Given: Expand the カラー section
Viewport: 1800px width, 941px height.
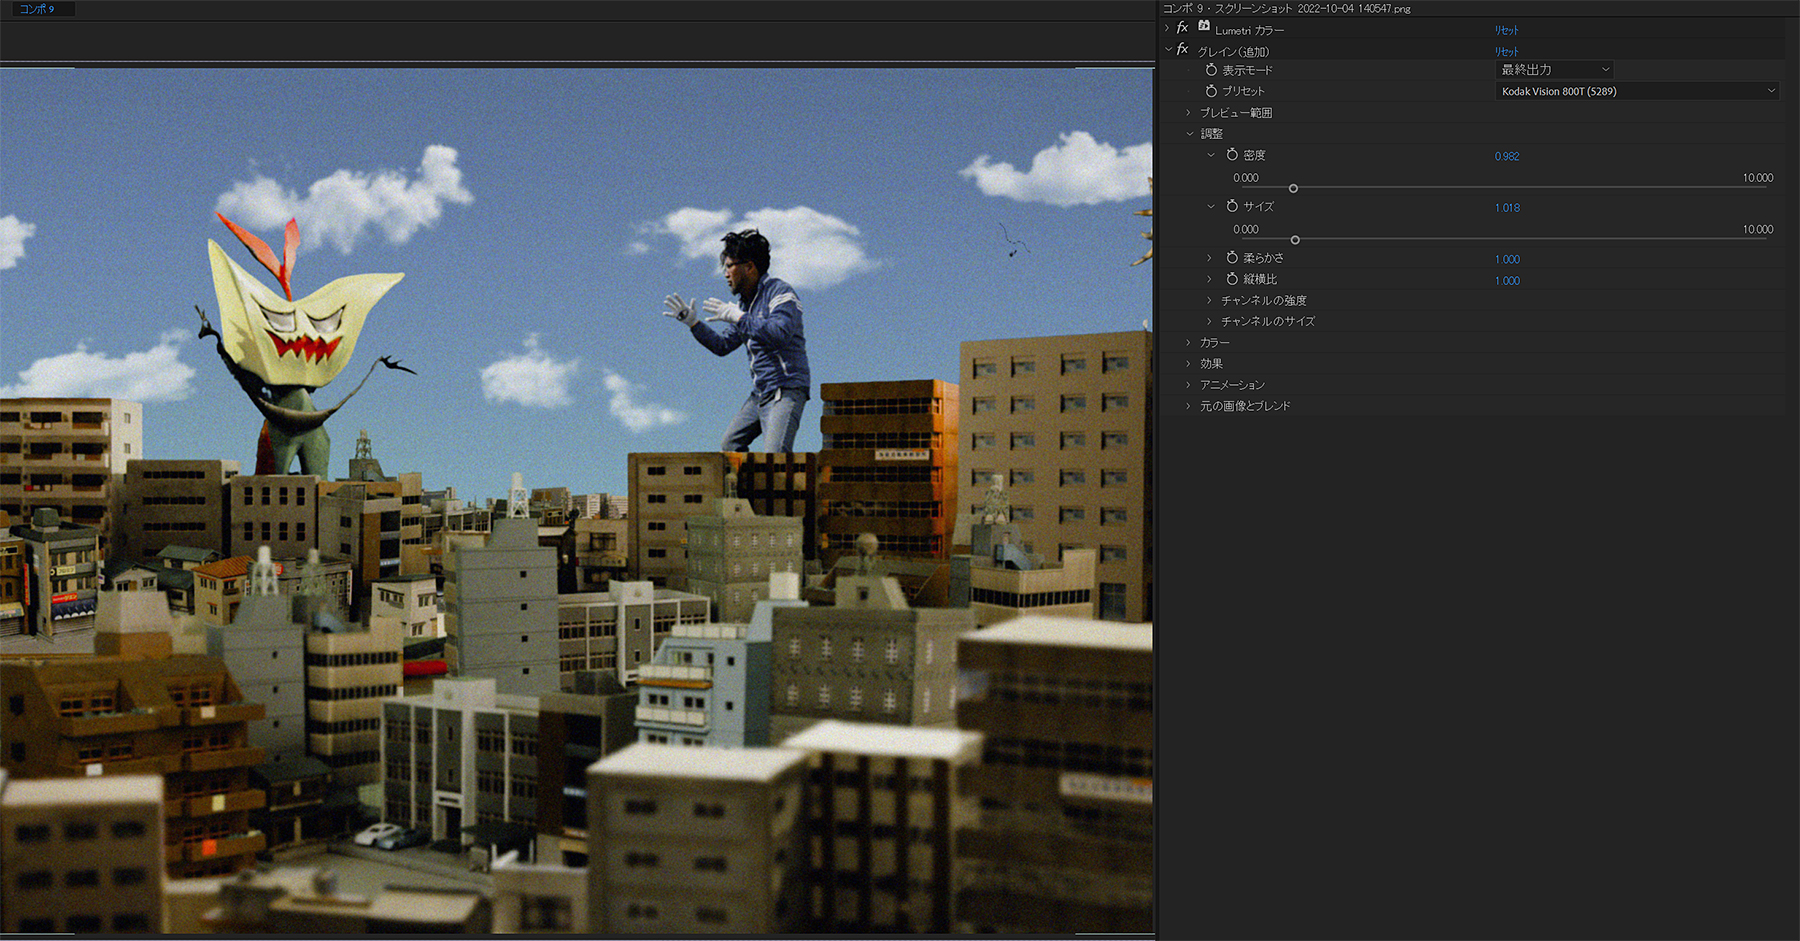Looking at the screenshot, I should [x=1189, y=343].
